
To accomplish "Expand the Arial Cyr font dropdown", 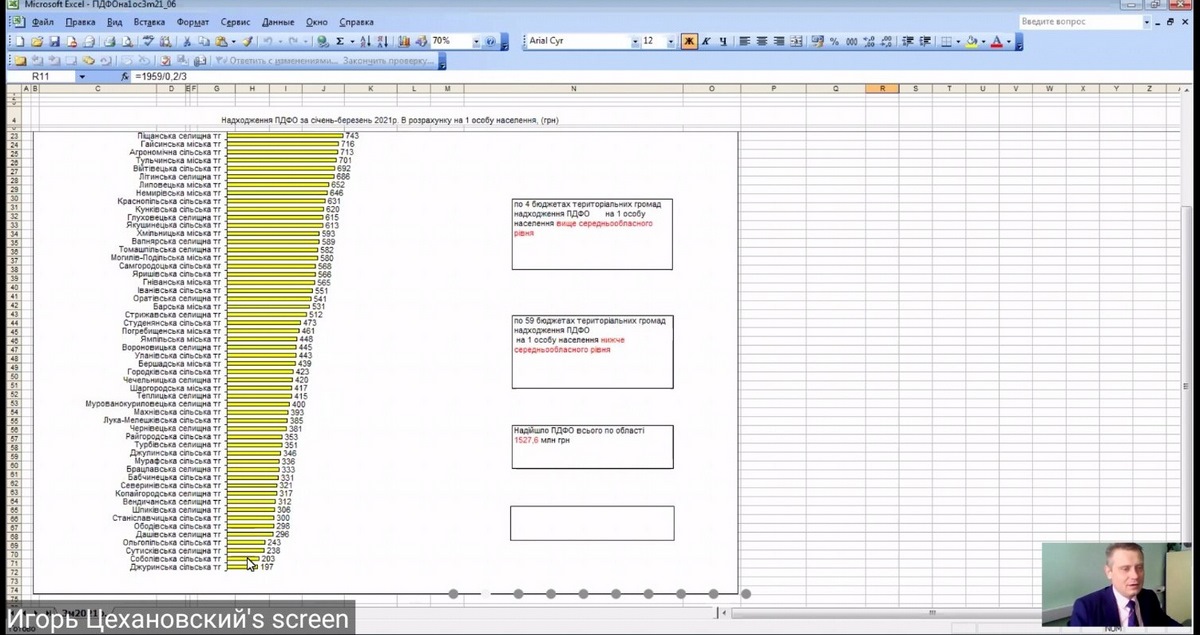I will pyautogui.click(x=635, y=41).
